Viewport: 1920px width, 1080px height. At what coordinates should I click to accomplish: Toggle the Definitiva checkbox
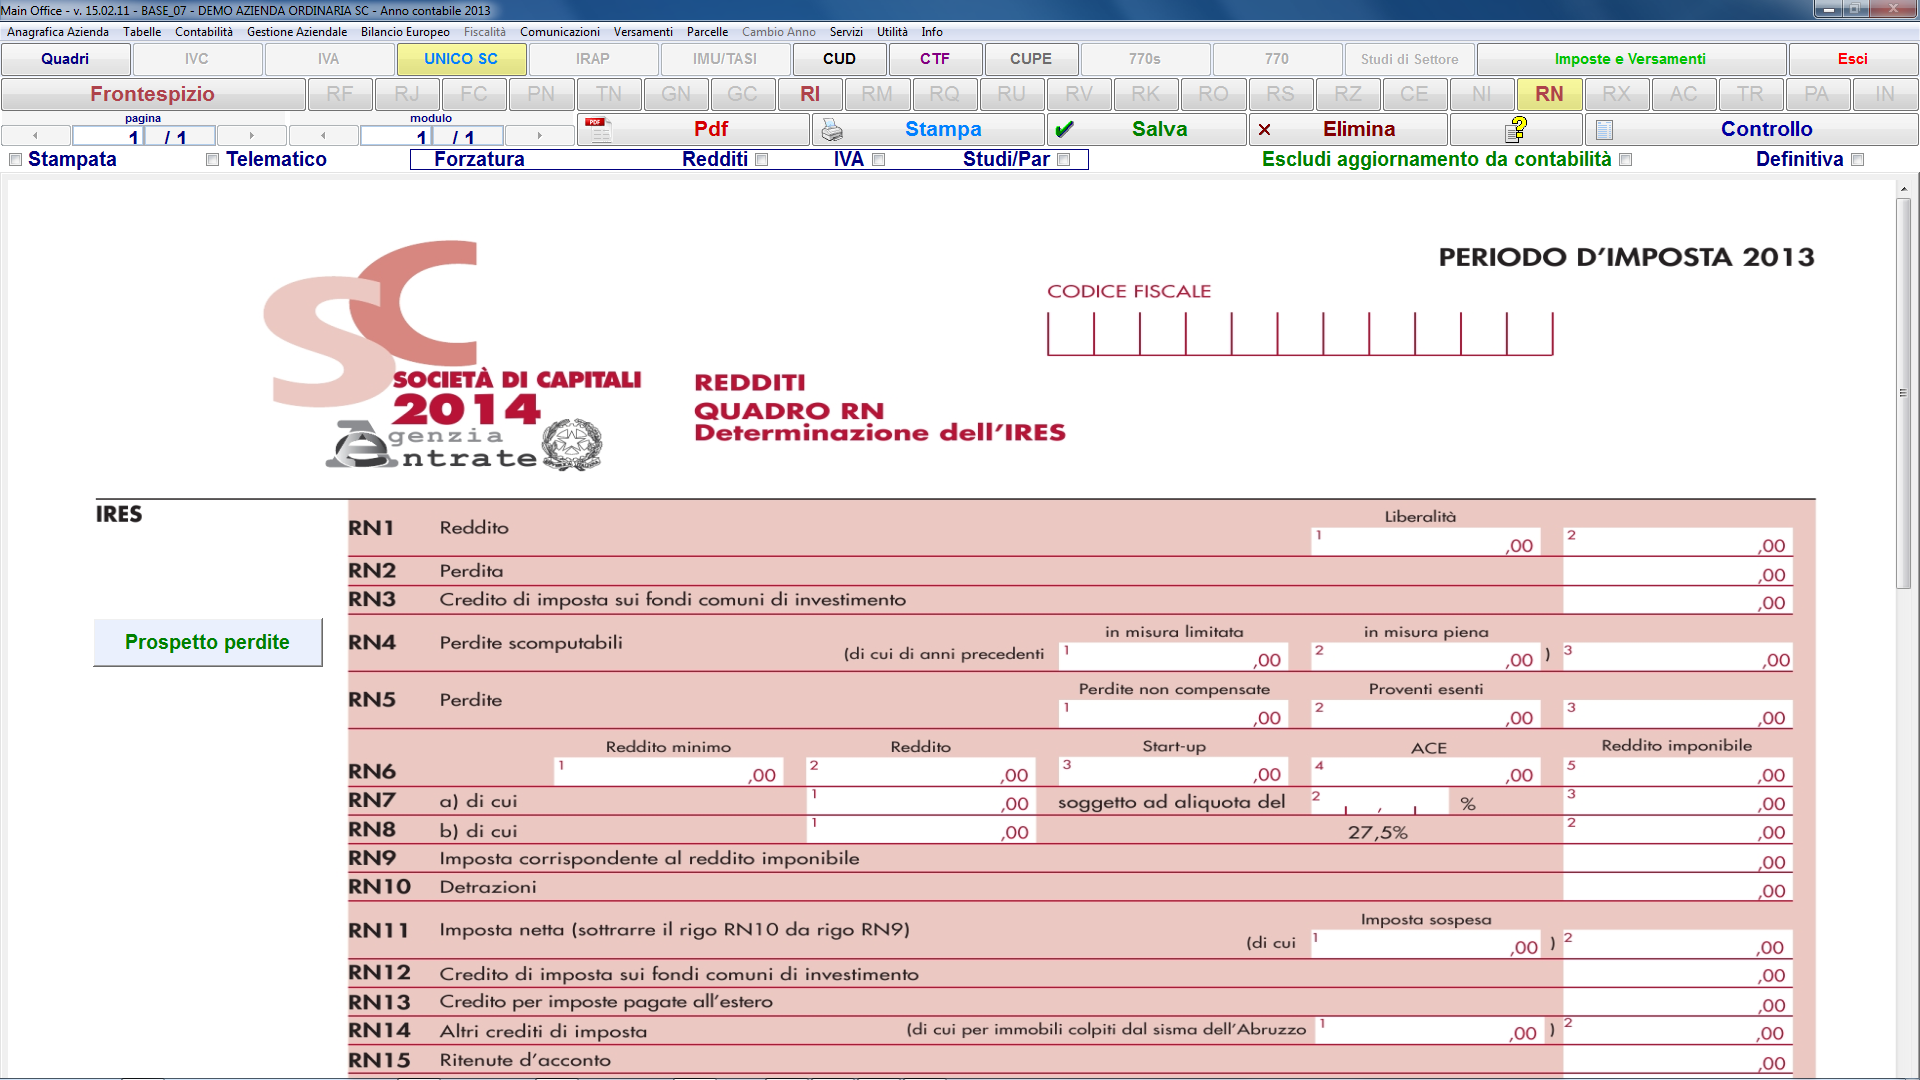point(1858,160)
